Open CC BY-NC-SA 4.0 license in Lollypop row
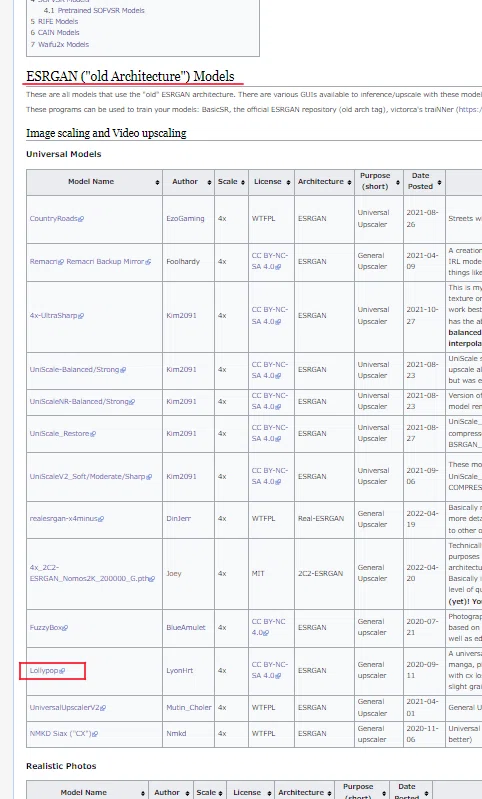Viewport: 482px width, 799px height. [x=270, y=670]
